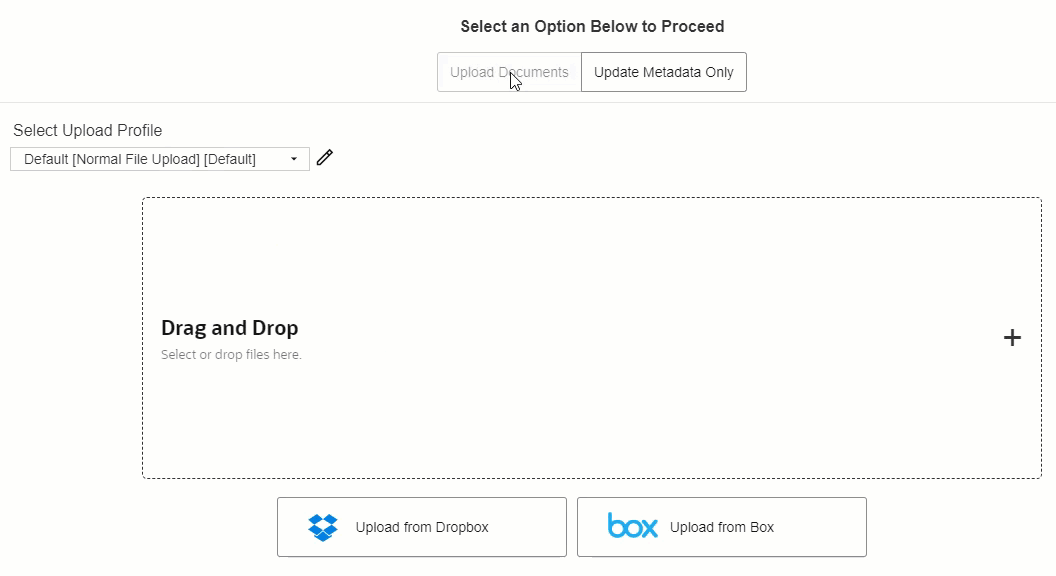Click the Select Upload Profile label
Image resolution: width=1056 pixels, height=576 pixels.
[88, 131]
